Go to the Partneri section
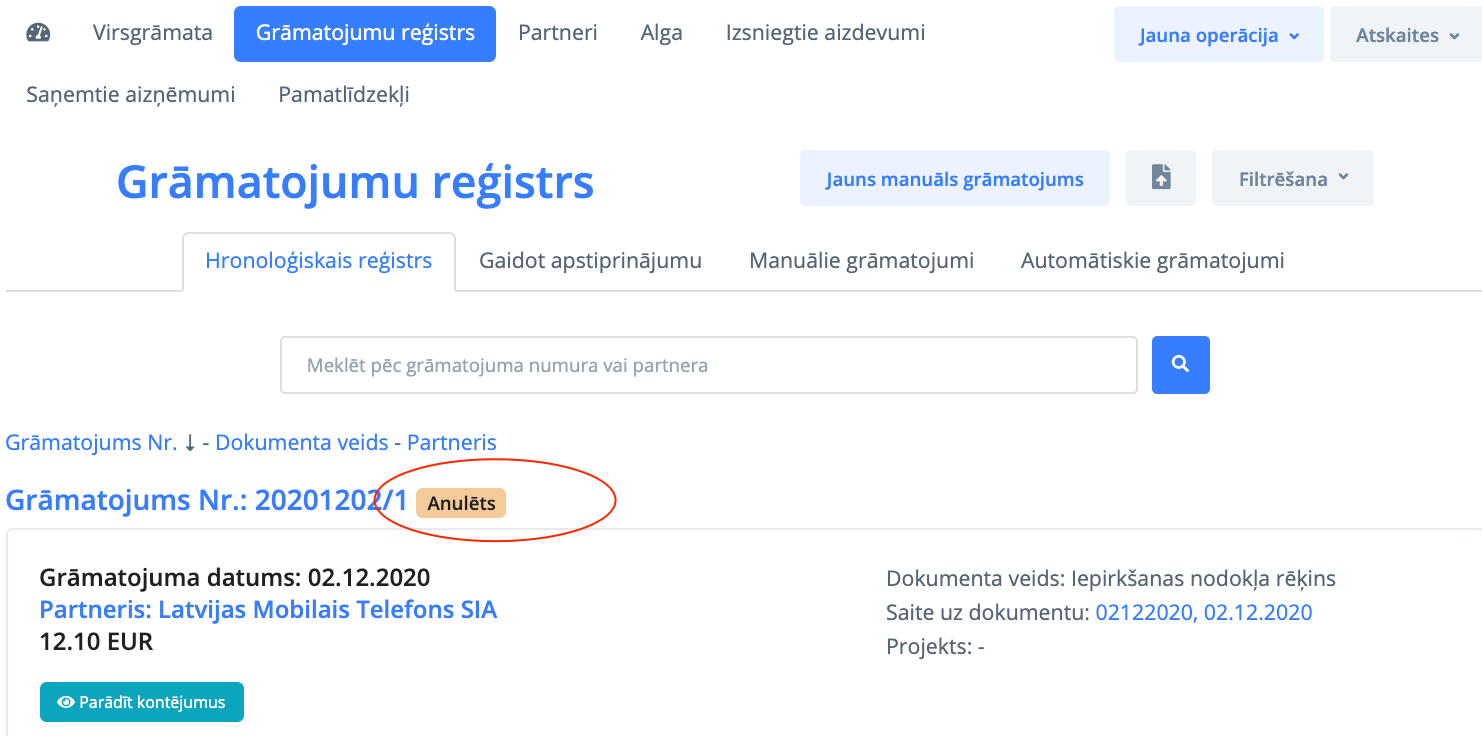This screenshot has width=1482, height=736. pos(557,33)
